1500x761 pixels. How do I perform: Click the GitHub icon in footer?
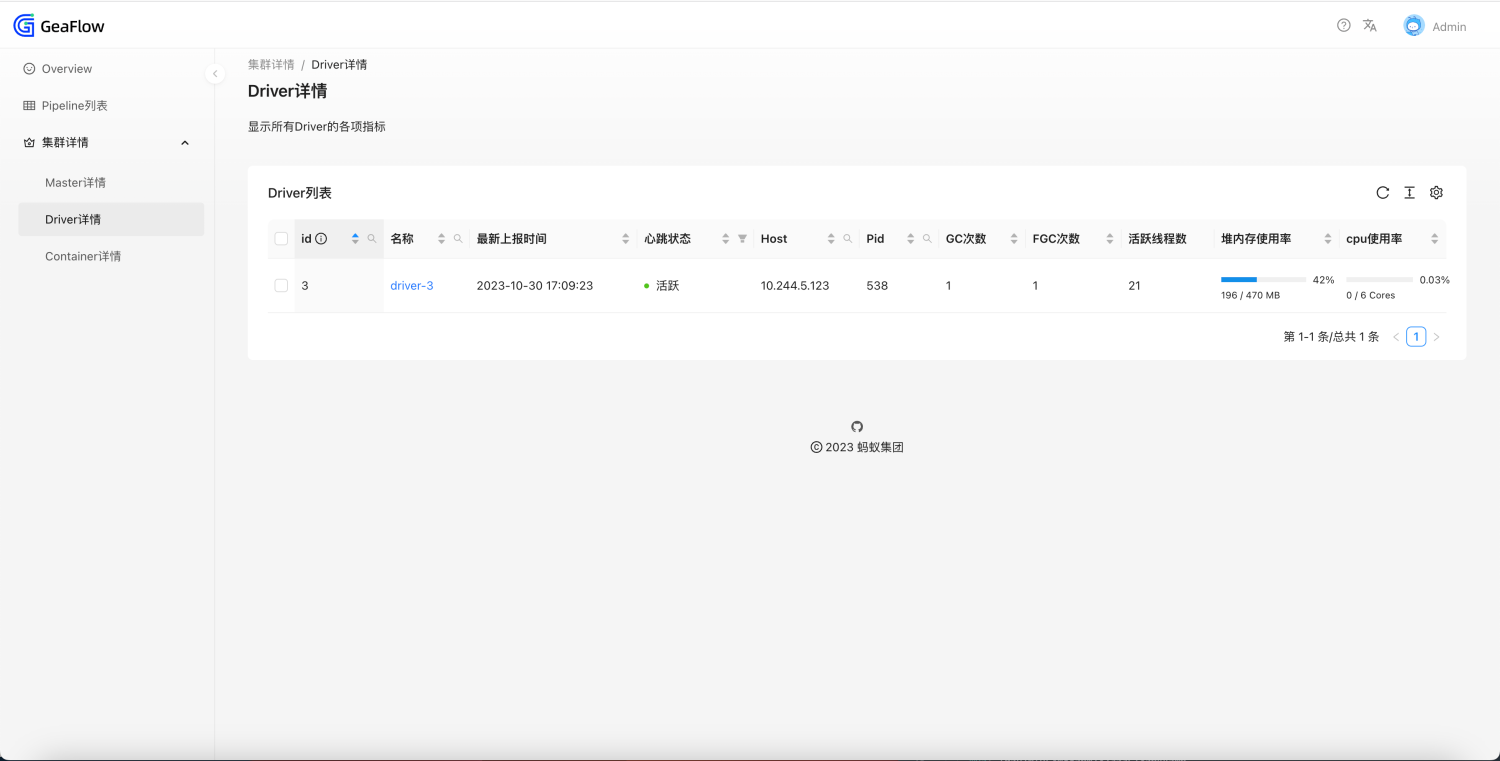pos(857,426)
